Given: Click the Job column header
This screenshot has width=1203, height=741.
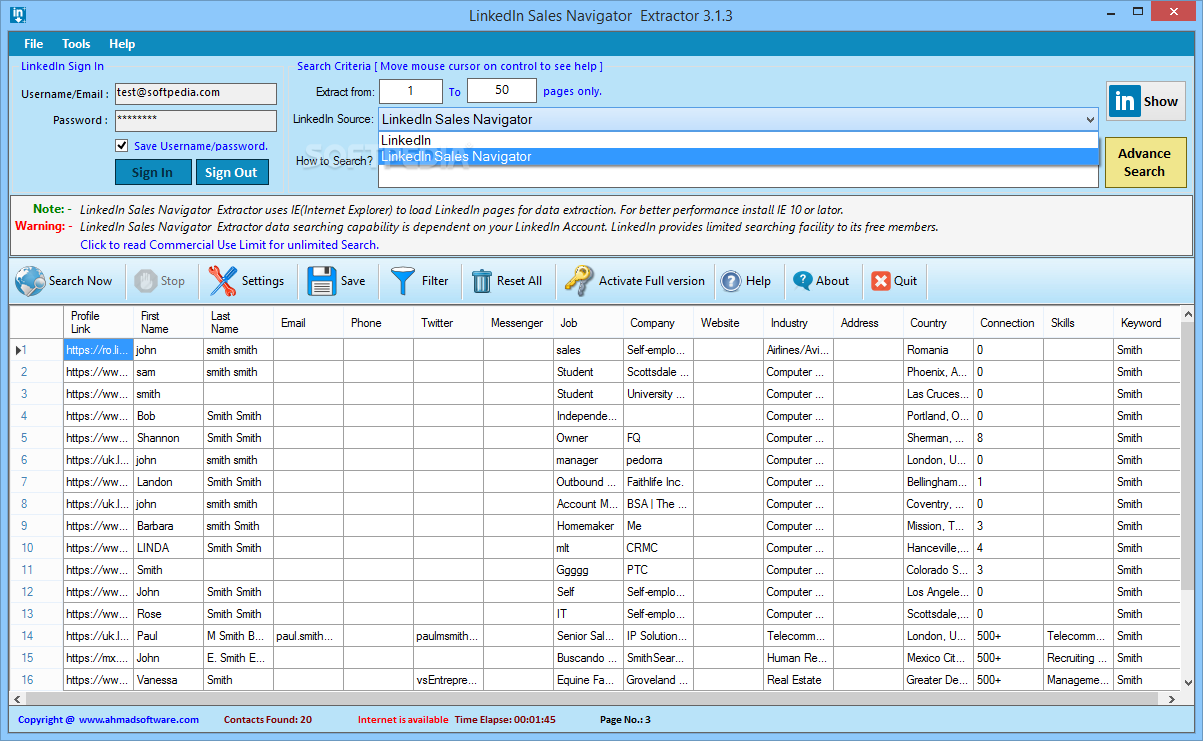Looking at the screenshot, I should tap(588, 322).
